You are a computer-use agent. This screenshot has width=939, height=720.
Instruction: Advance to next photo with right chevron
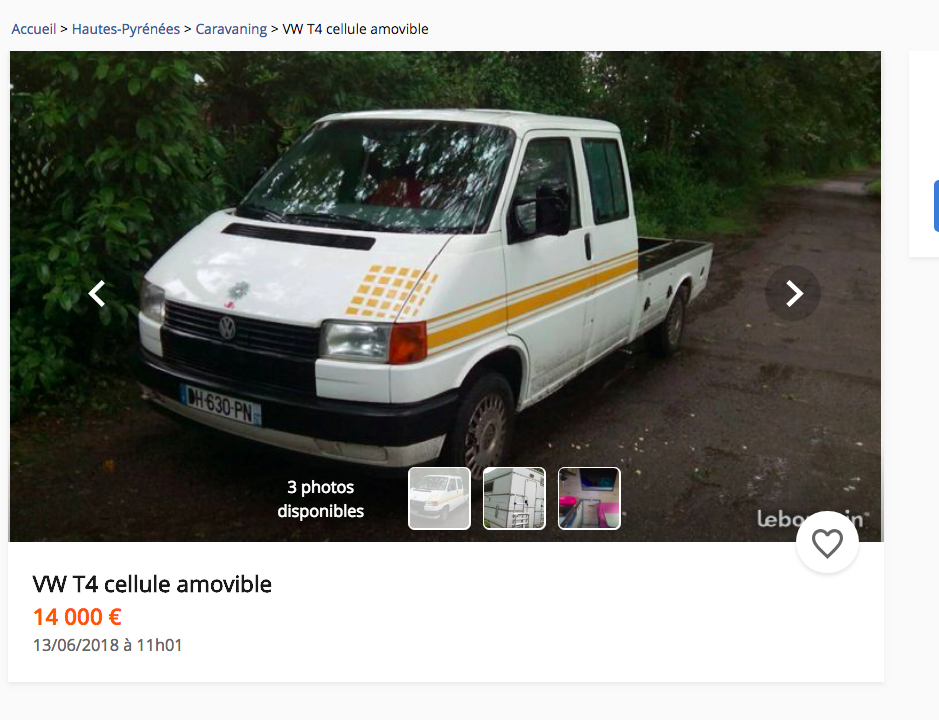point(793,294)
